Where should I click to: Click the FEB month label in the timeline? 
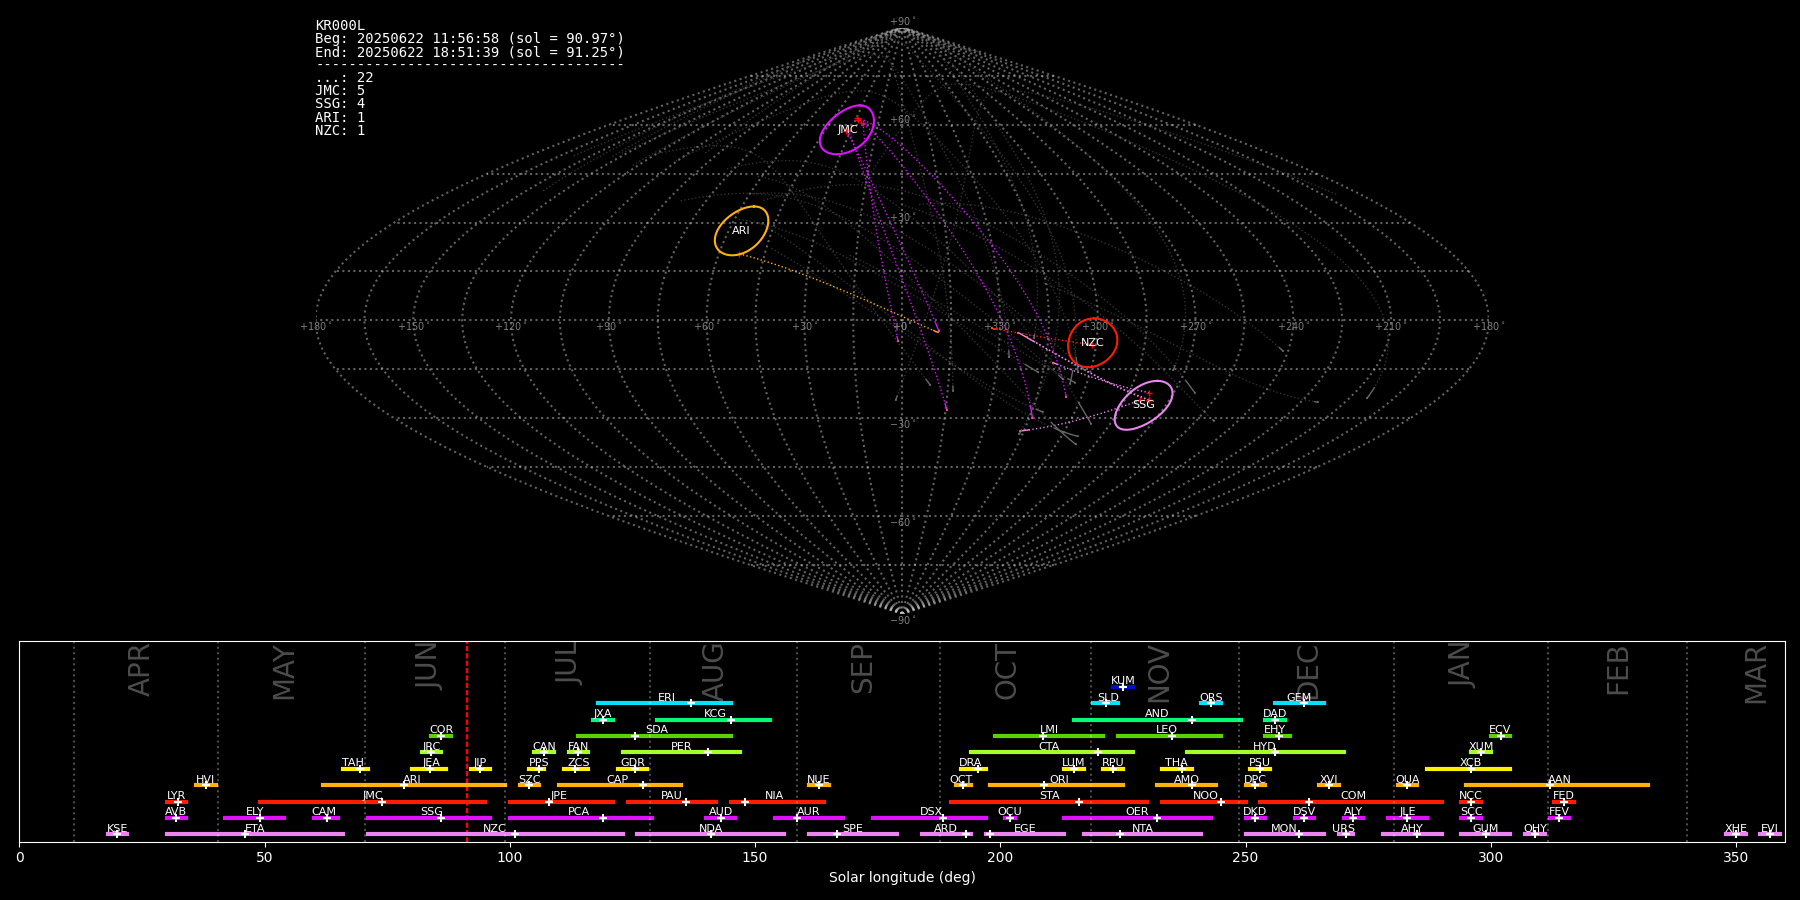click(1618, 670)
